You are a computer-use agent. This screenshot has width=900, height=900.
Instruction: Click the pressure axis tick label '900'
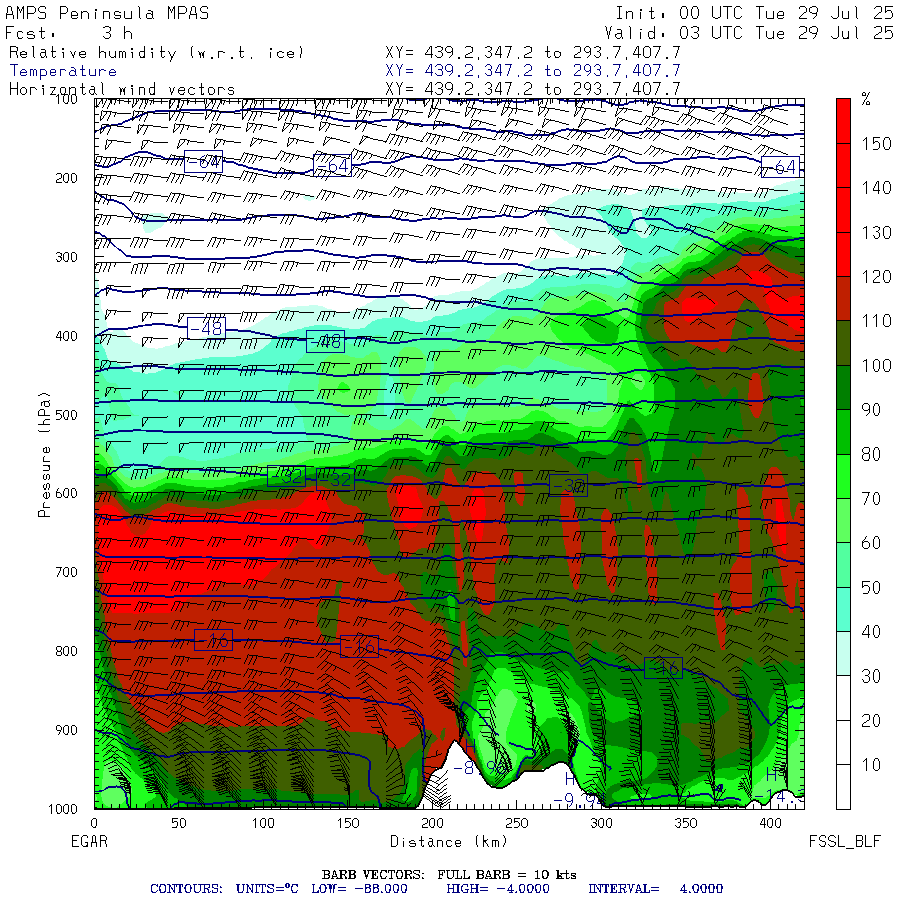pyautogui.click(x=66, y=730)
